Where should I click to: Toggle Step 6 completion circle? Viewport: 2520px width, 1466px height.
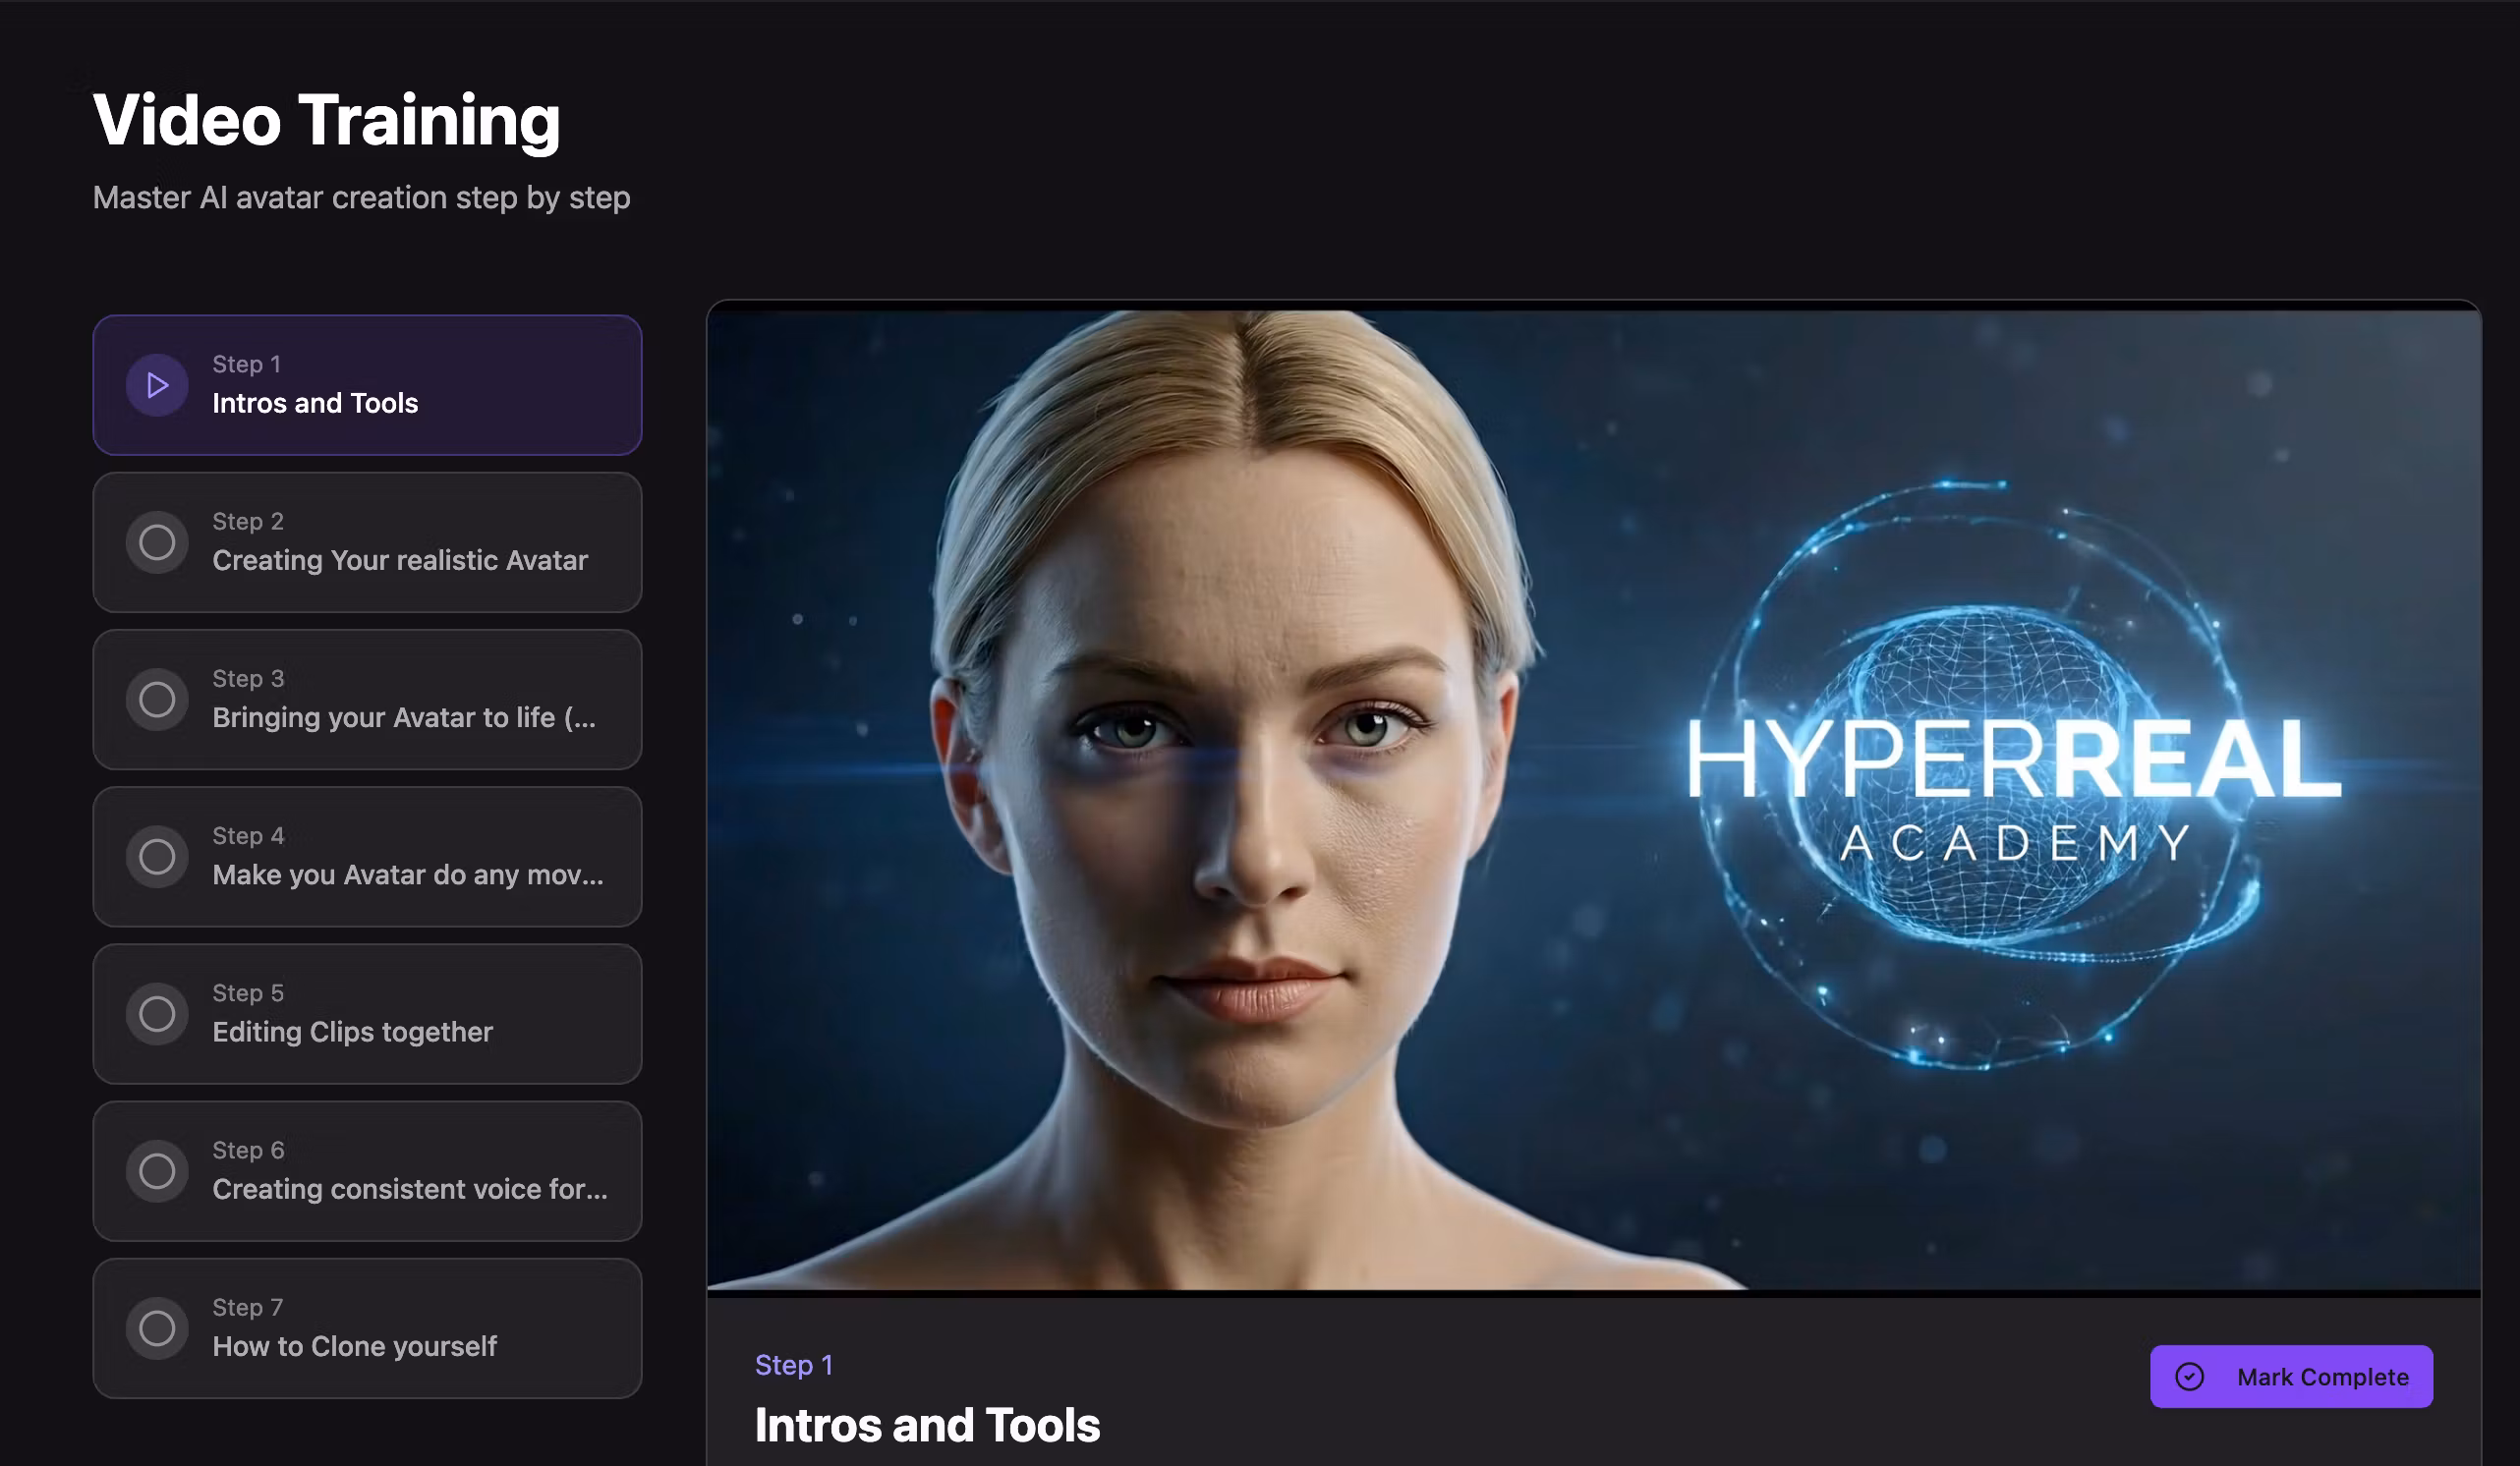(x=157, y=1170)
